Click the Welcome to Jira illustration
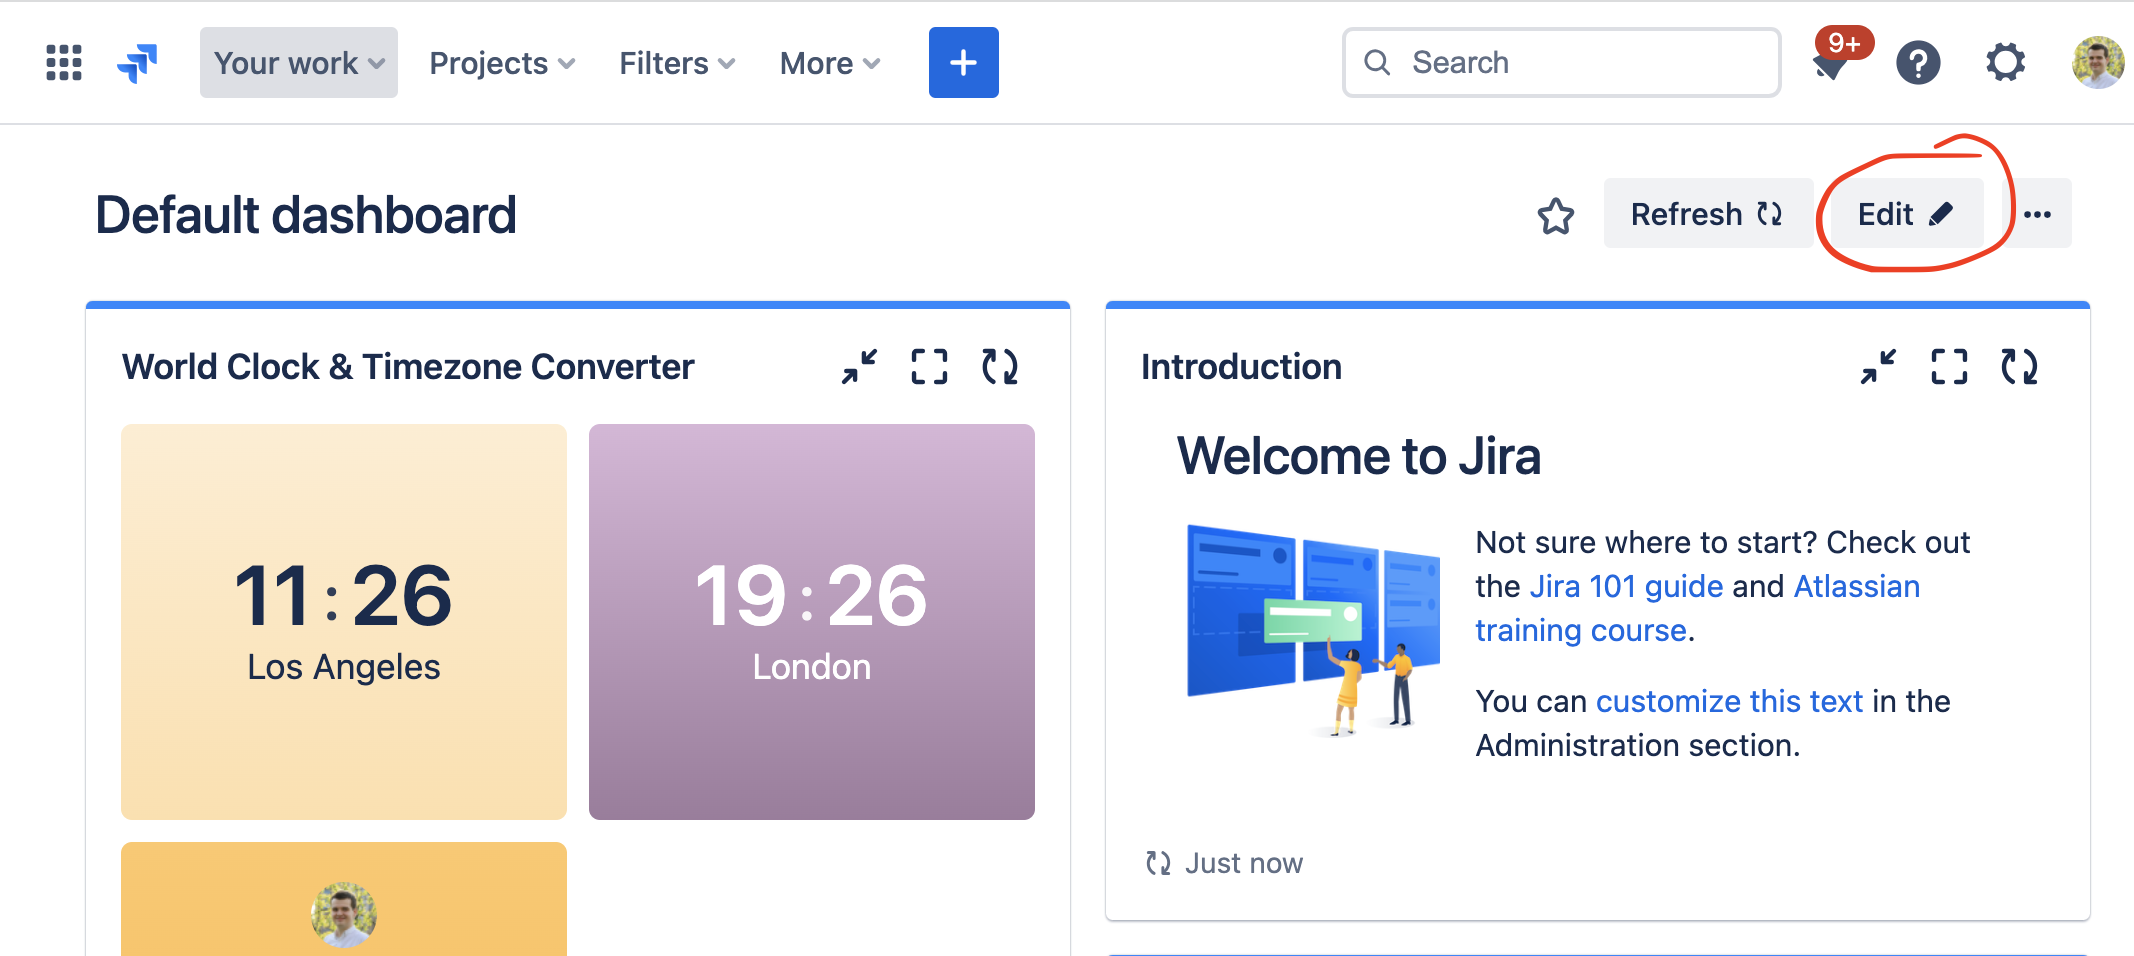 click(1312, 630)
